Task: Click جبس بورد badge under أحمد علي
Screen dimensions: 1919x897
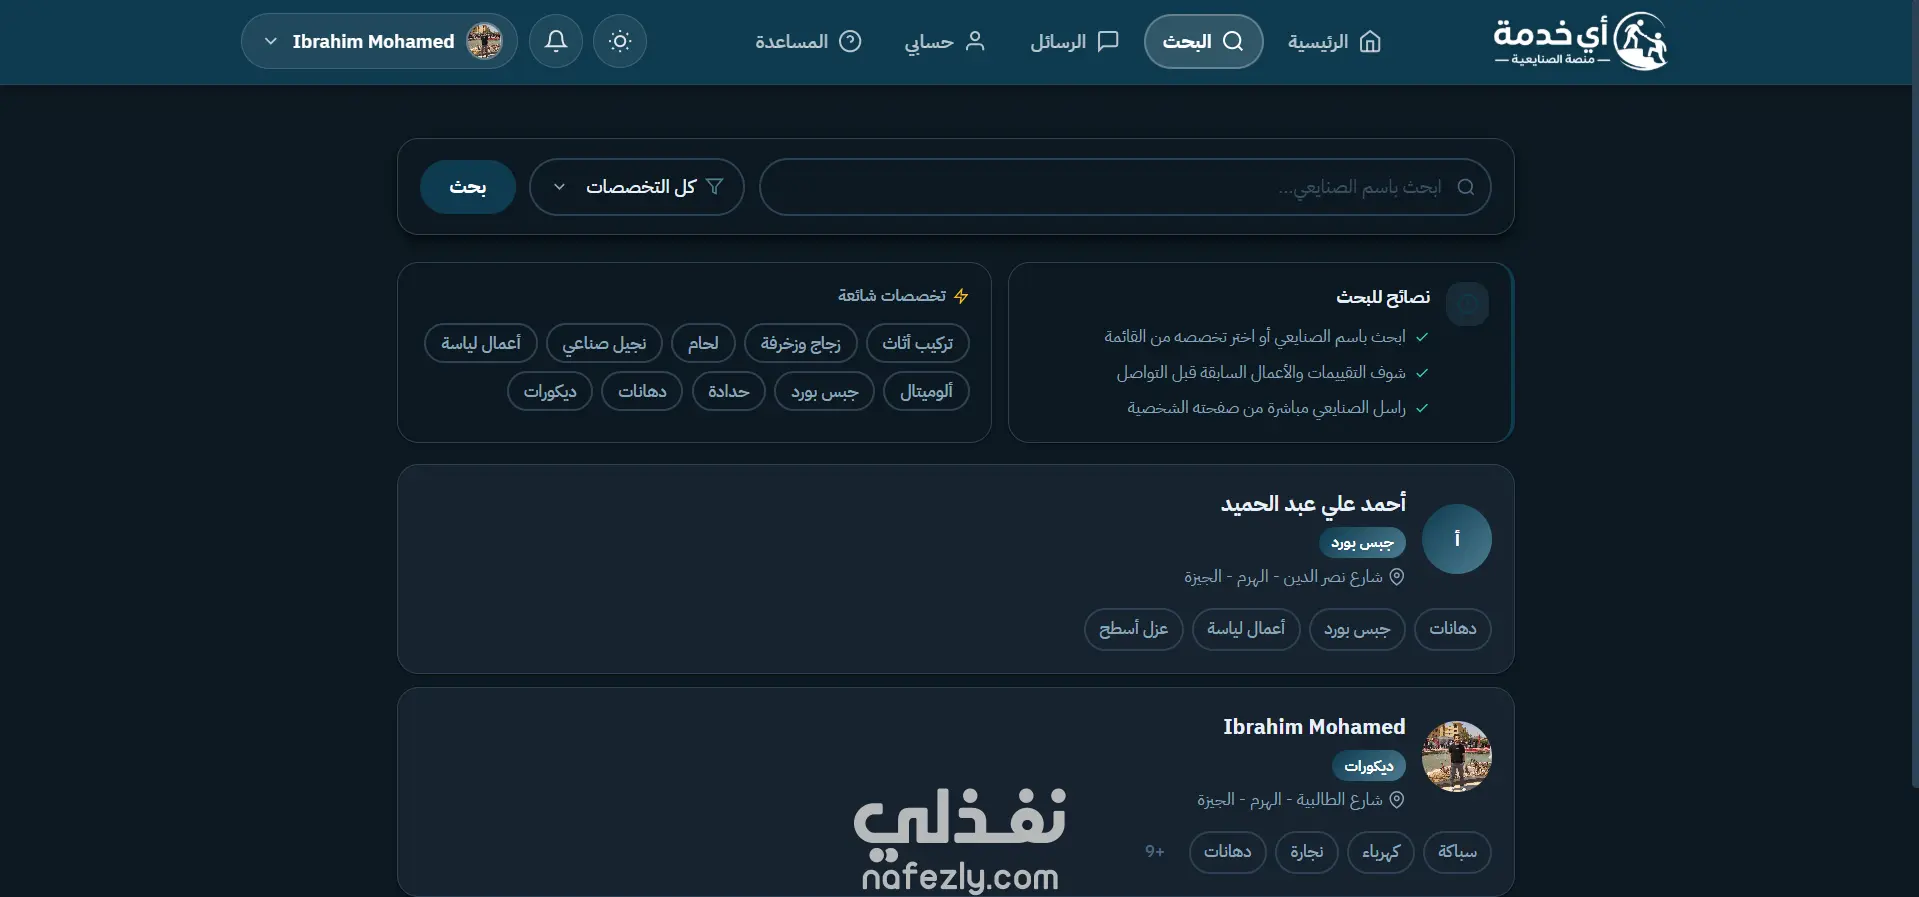Action: (1362, 543)
